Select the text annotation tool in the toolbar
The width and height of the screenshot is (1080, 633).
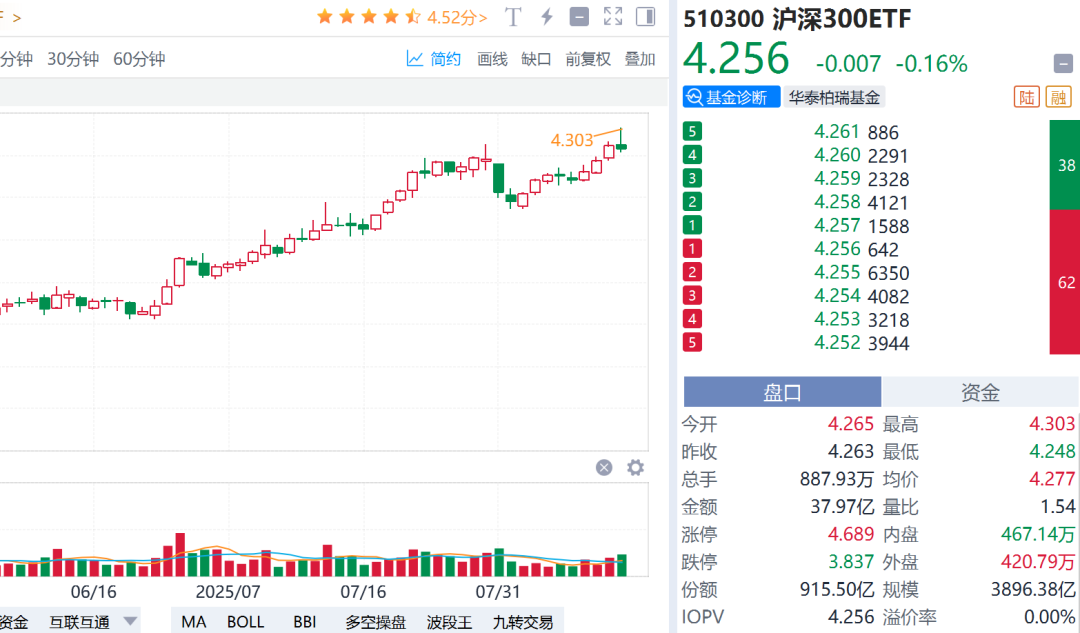click(512, 17)
